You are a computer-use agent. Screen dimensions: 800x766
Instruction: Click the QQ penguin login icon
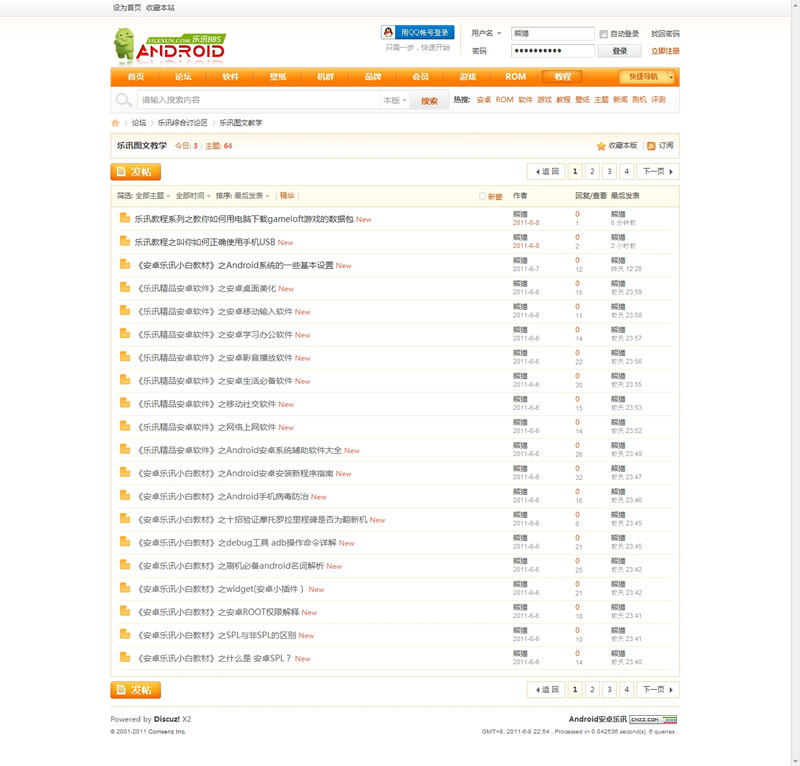click(388, 32)
